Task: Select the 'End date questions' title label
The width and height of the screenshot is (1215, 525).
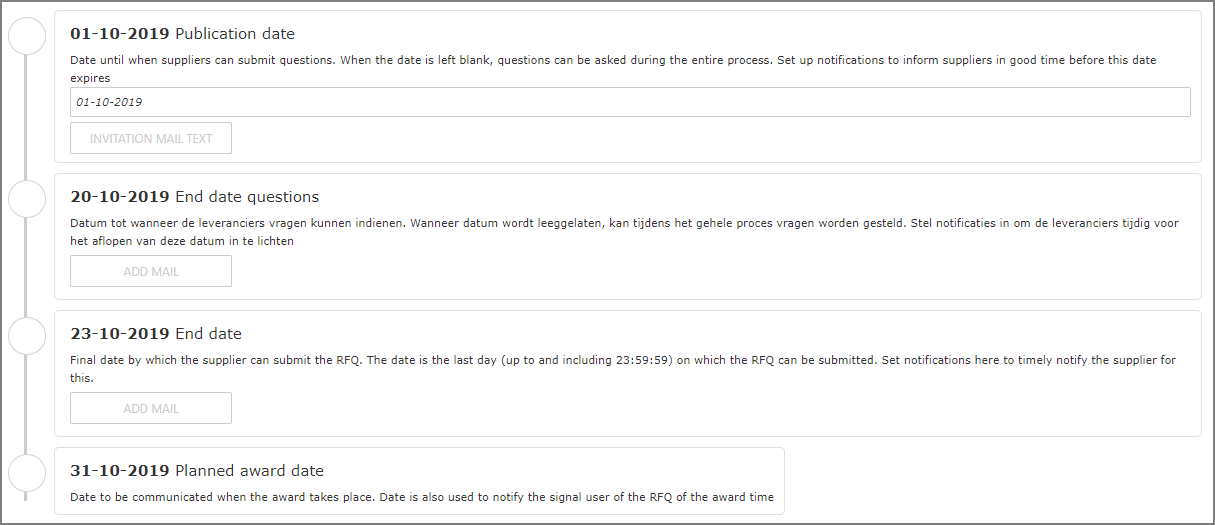Action: click(x=247, y=197)
